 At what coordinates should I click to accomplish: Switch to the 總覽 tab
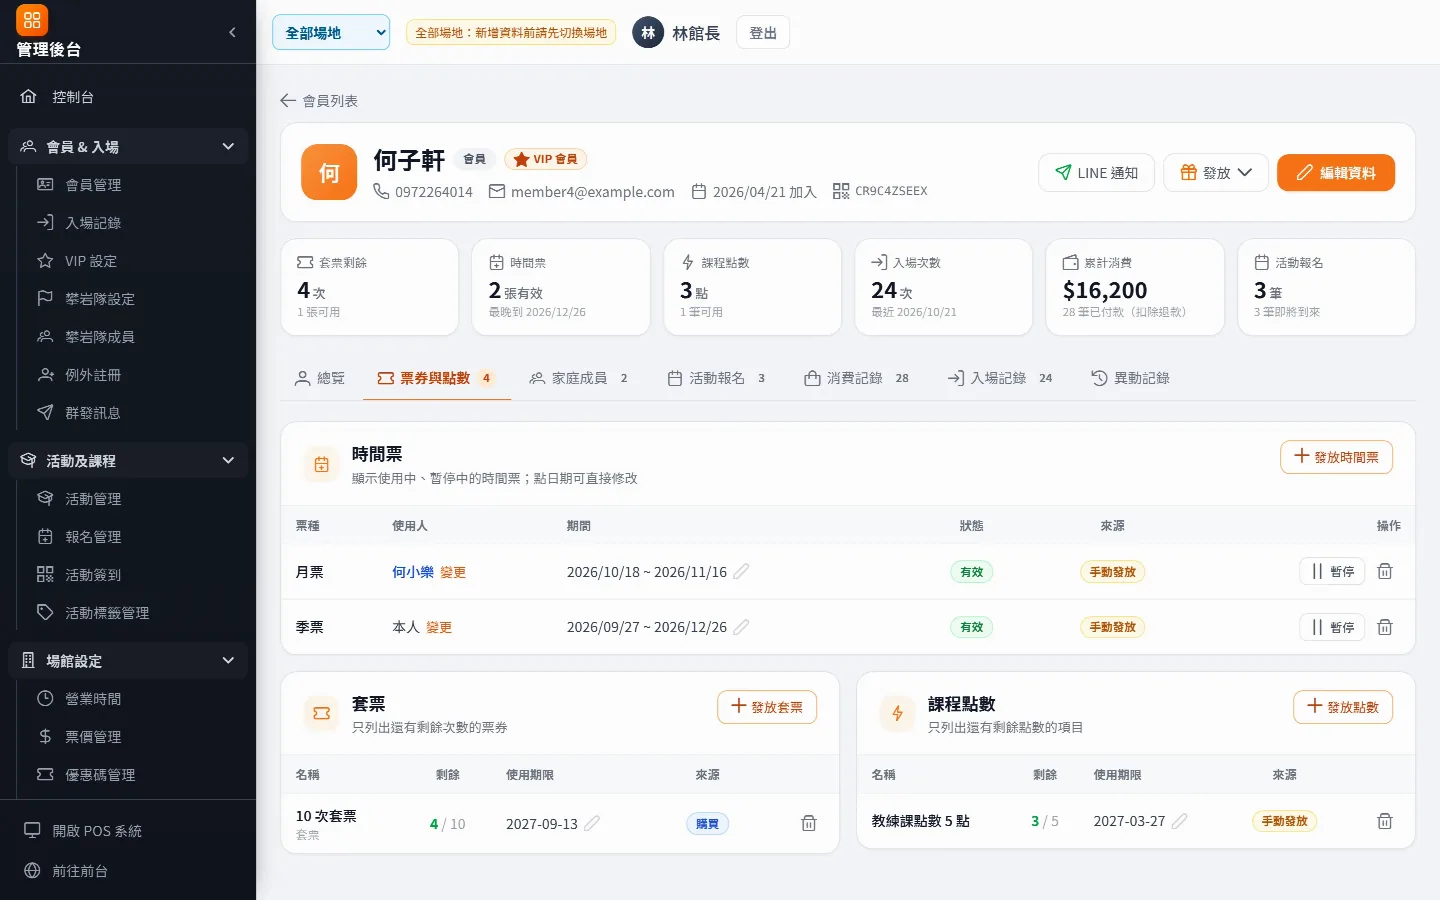pyautogui.click(x=319, y=378)
